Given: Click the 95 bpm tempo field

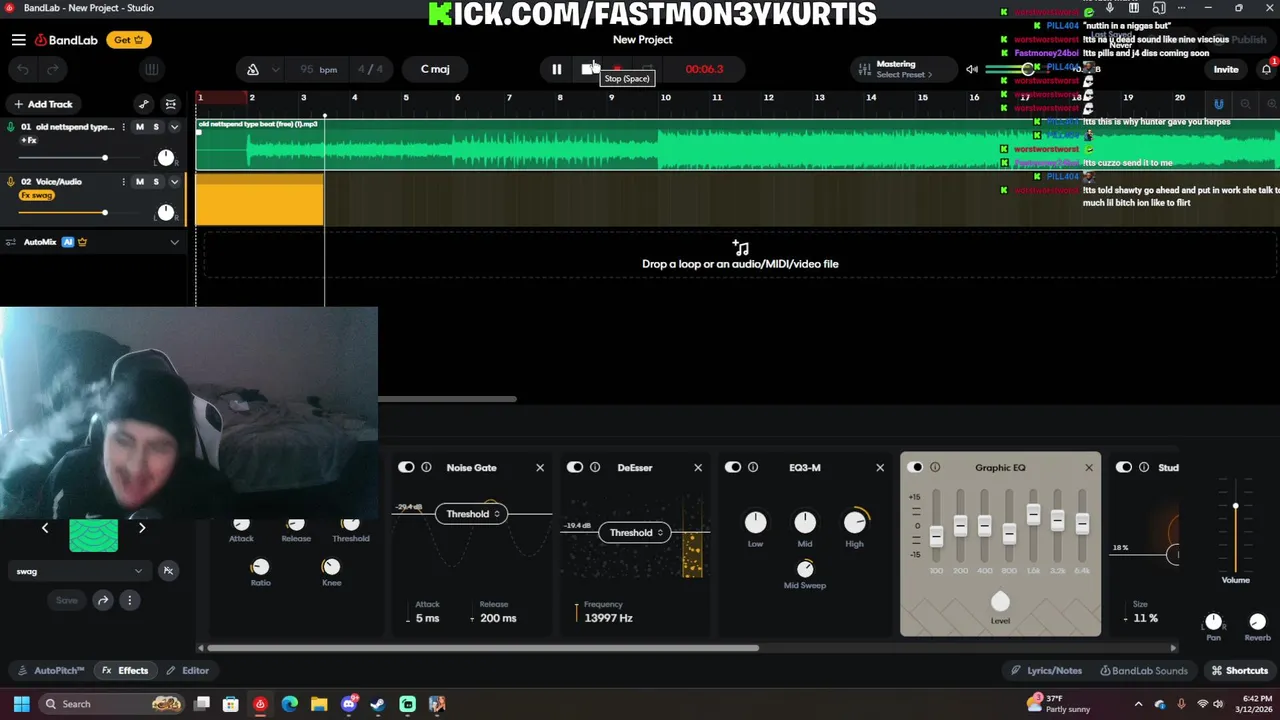Looking at the screenshot, I should 318,69.
